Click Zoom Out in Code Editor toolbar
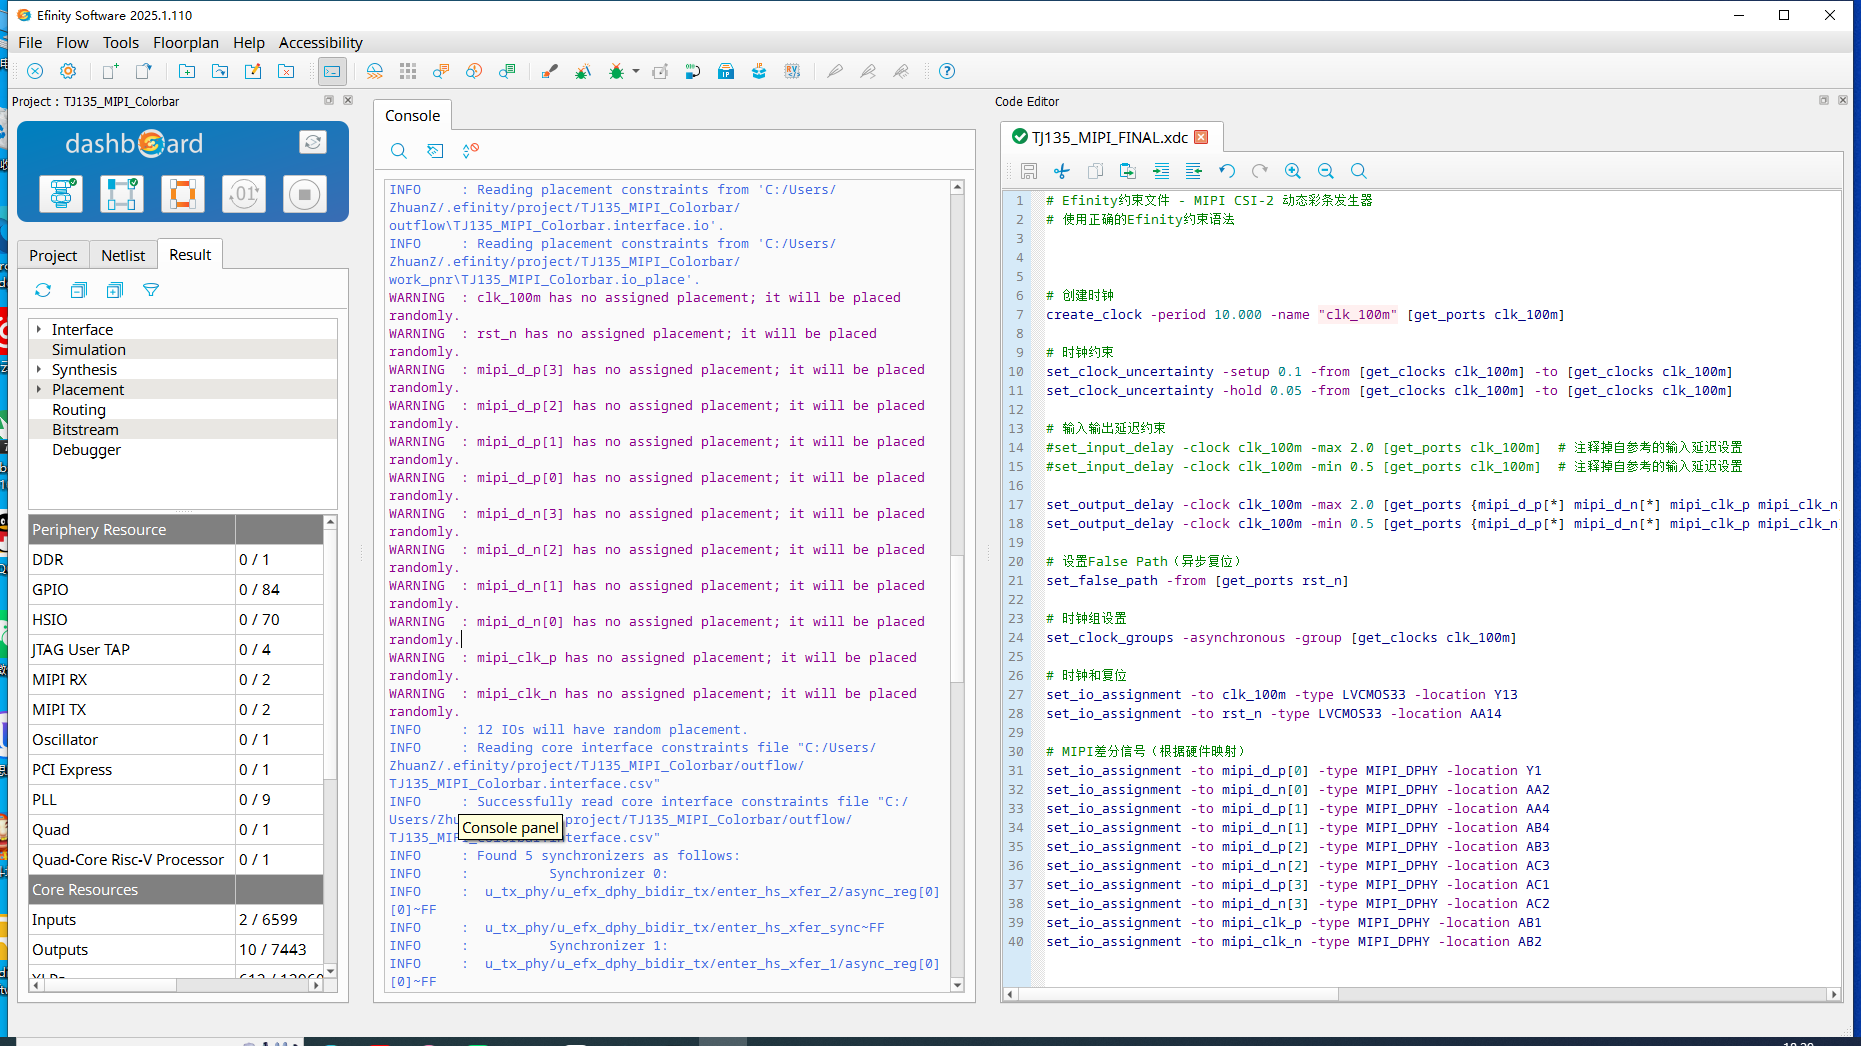This screenshot has height=1046, width=1861. 1326,171
